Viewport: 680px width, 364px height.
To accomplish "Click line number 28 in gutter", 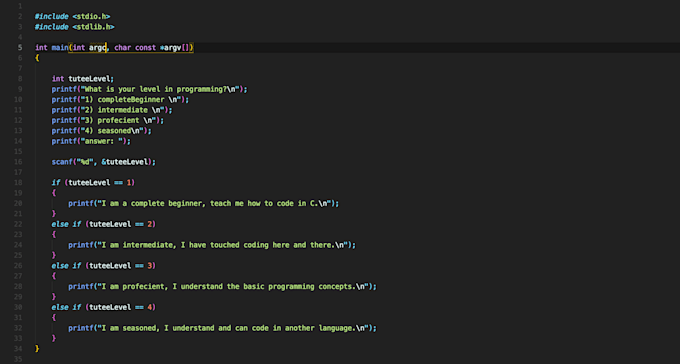I will (x=18, y=287).
